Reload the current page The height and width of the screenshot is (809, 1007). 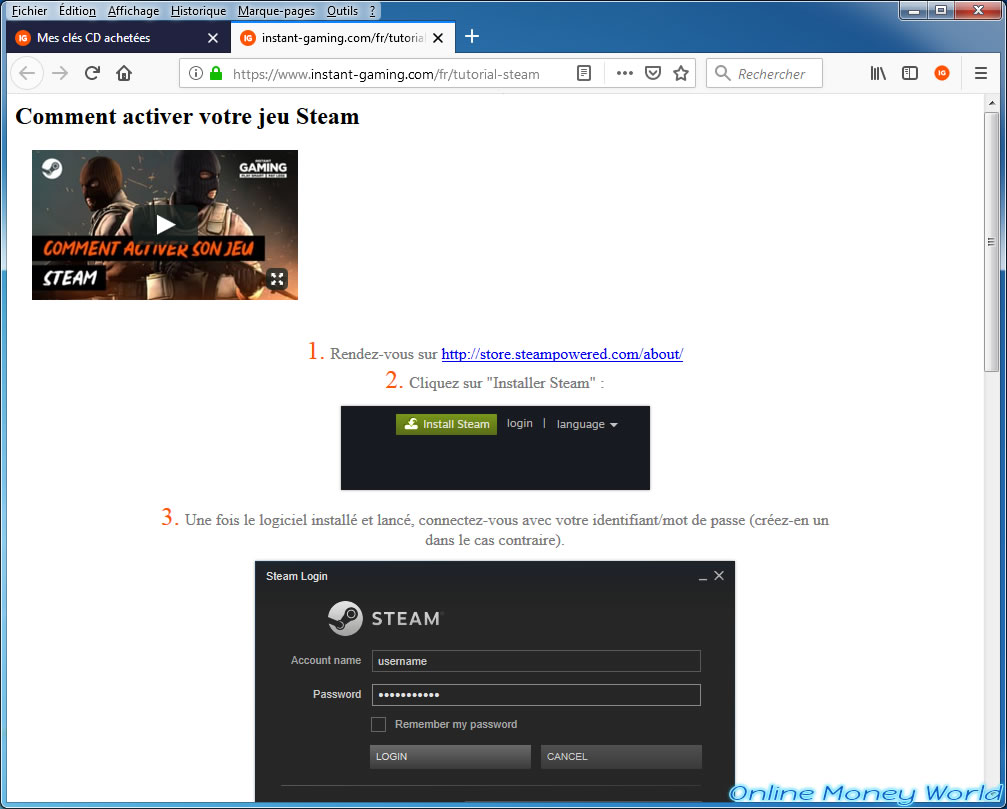click(92, 73)
